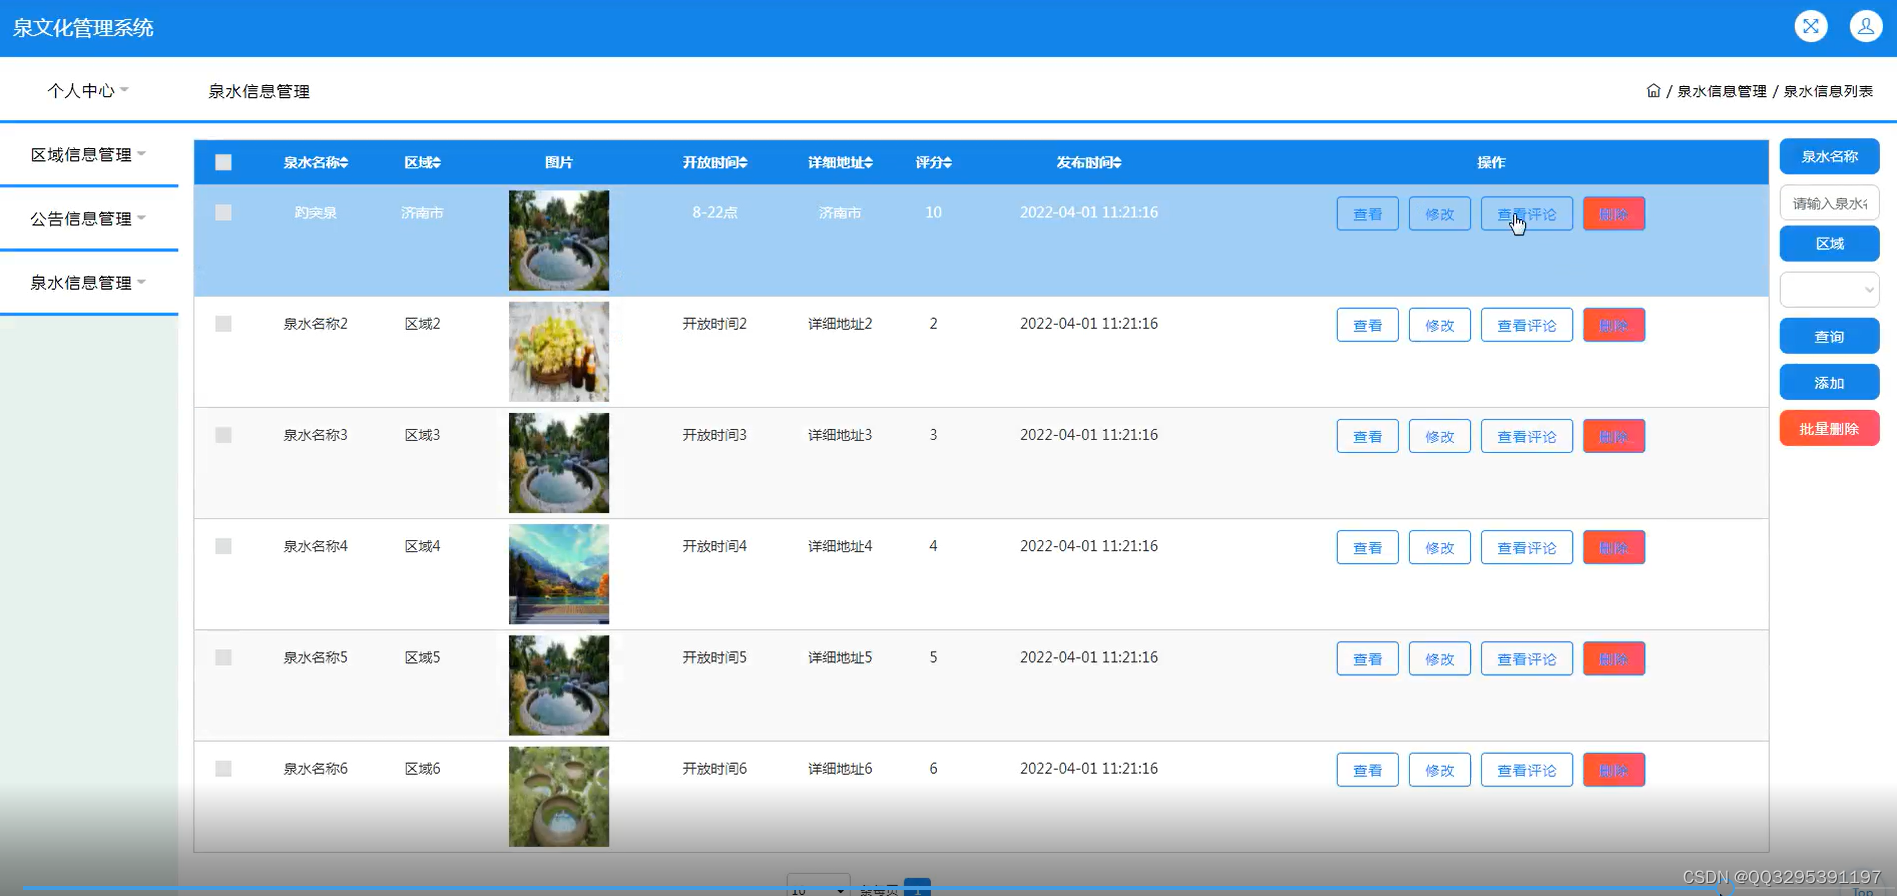Sort by 区域 column header
Screen dimensions: 1897x896
422,163
